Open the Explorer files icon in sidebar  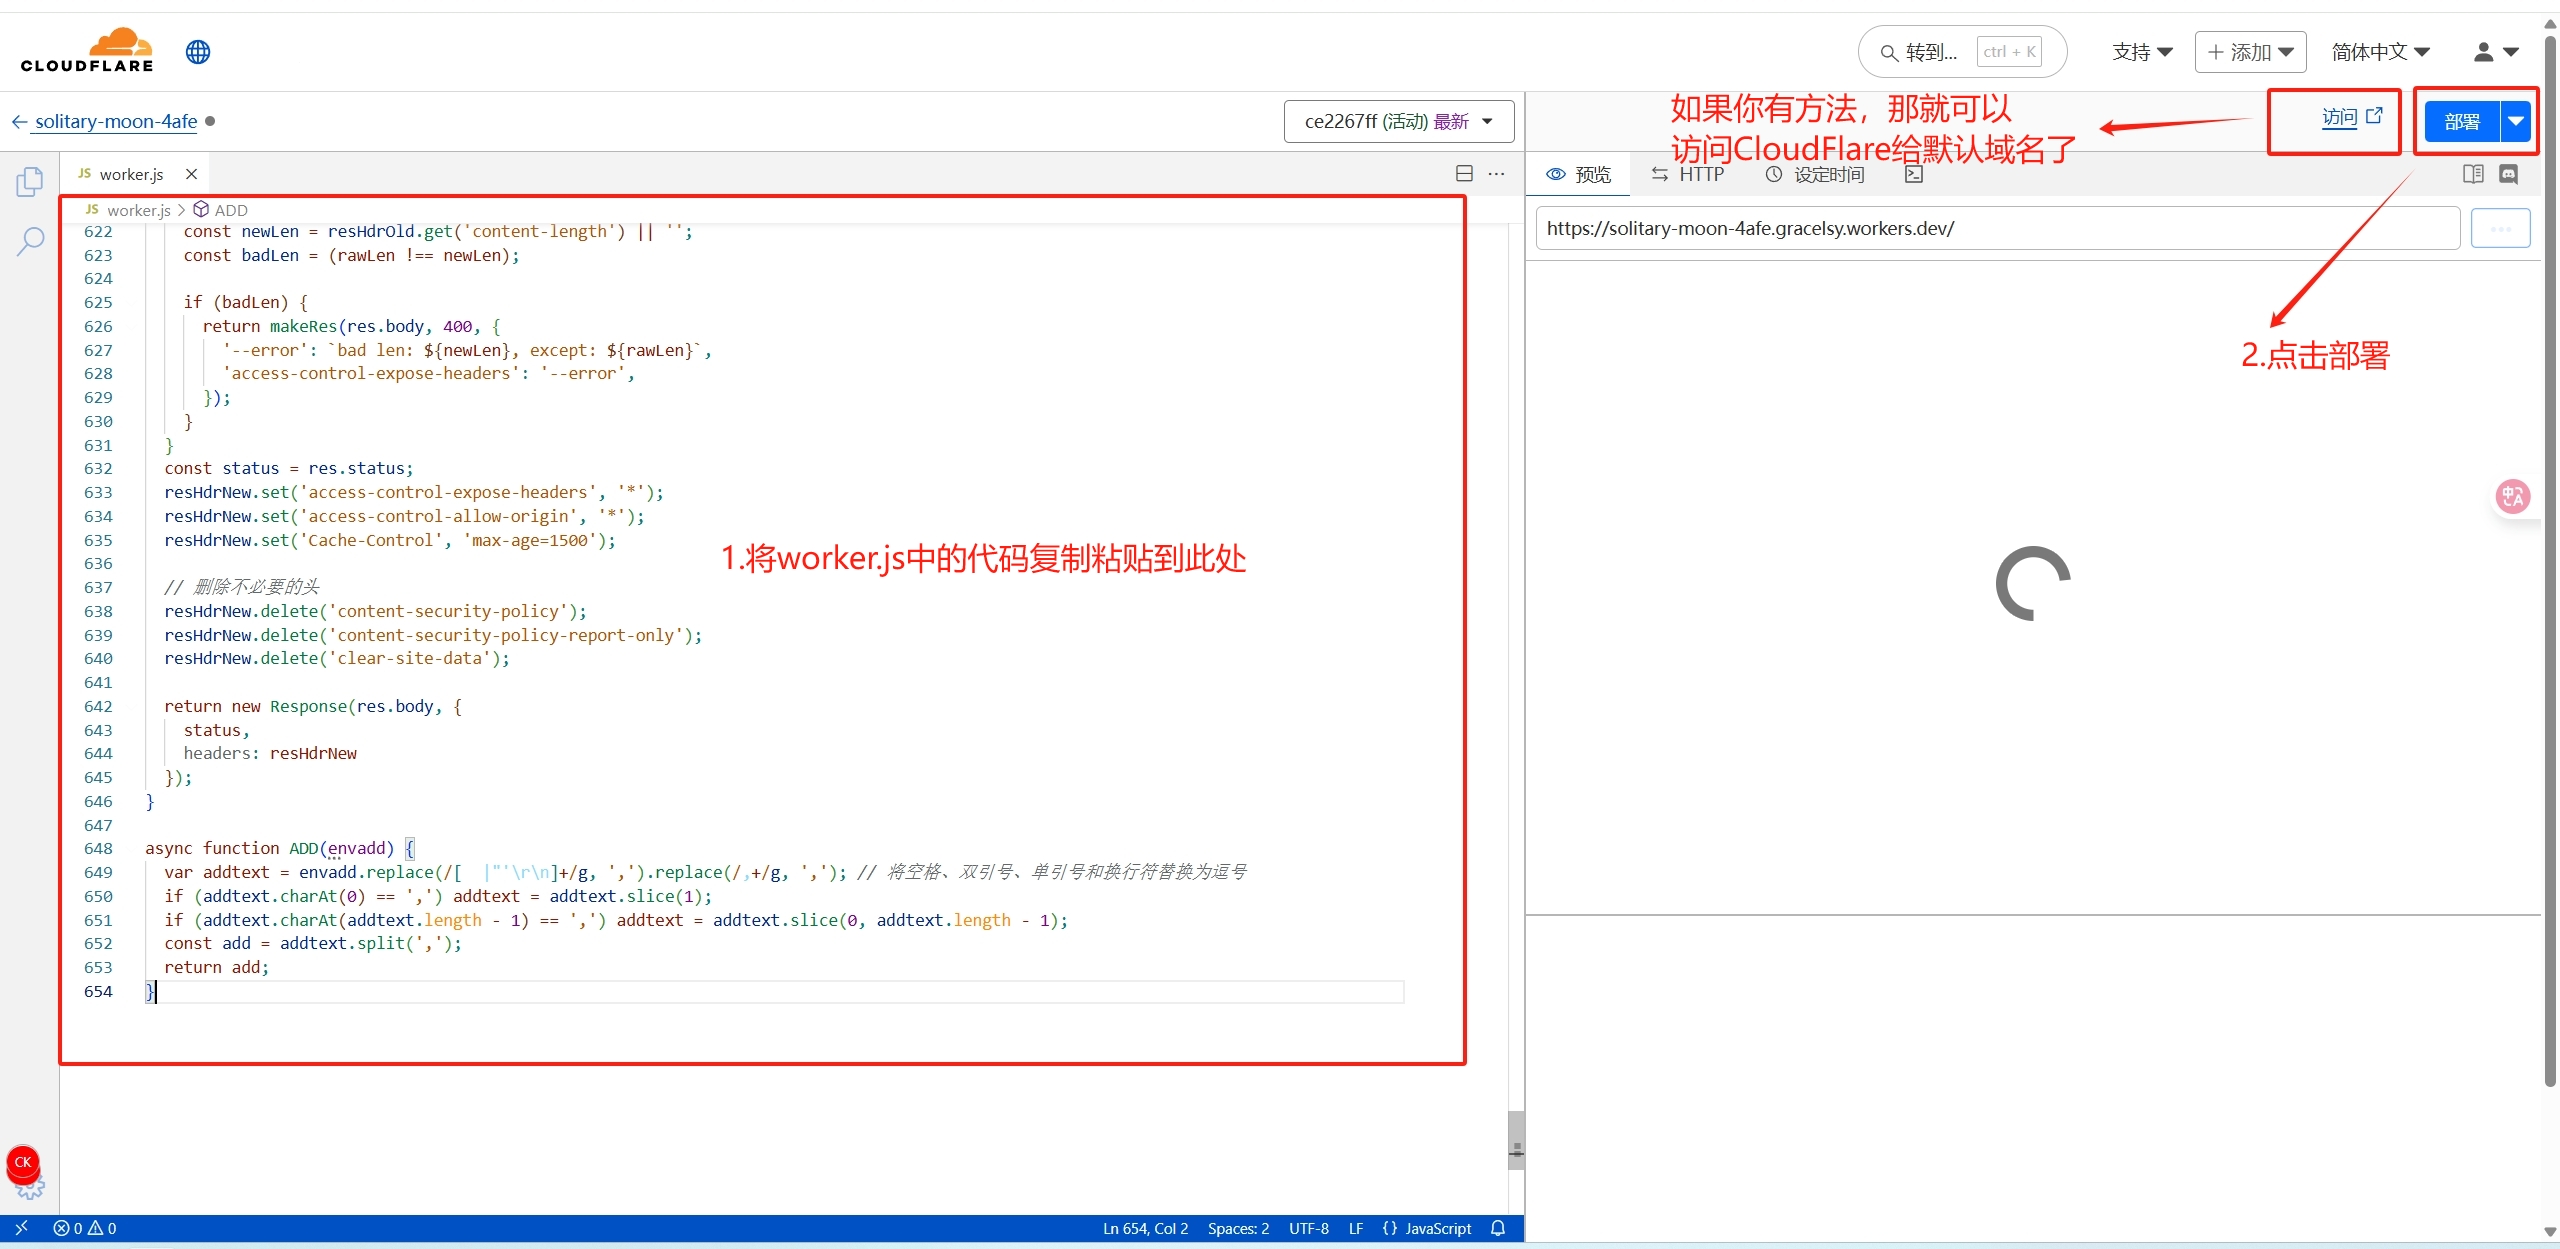(x=30, y=182)
